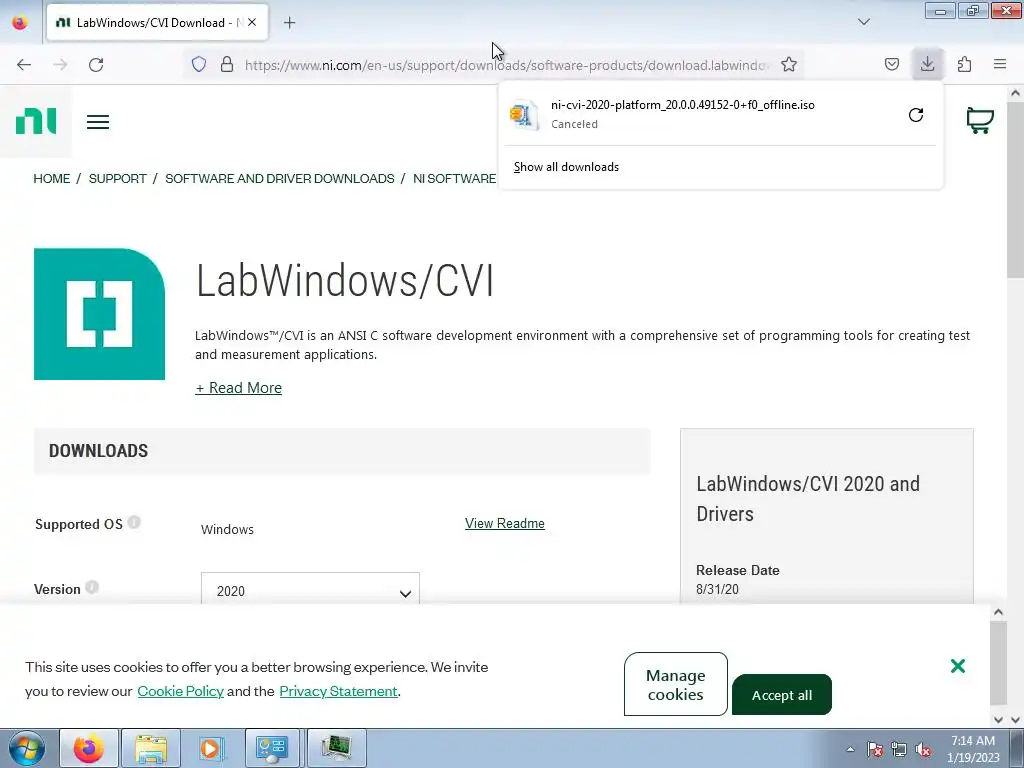This screenshot has height=768, width=1024.
Task: Open the shopping cart
Action: coord(980,121)
